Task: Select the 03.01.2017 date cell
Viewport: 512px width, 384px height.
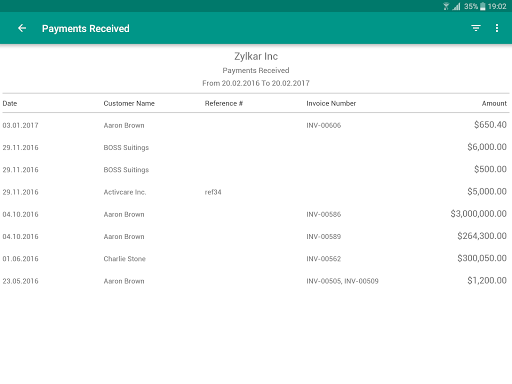Action: (x=20, y=125)
